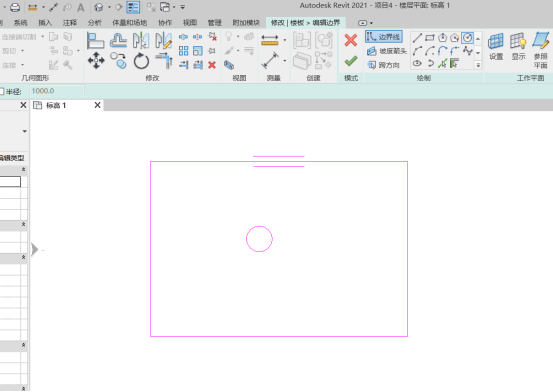Select the Split Element tool
553x392 pixels.
click(183, 37)
